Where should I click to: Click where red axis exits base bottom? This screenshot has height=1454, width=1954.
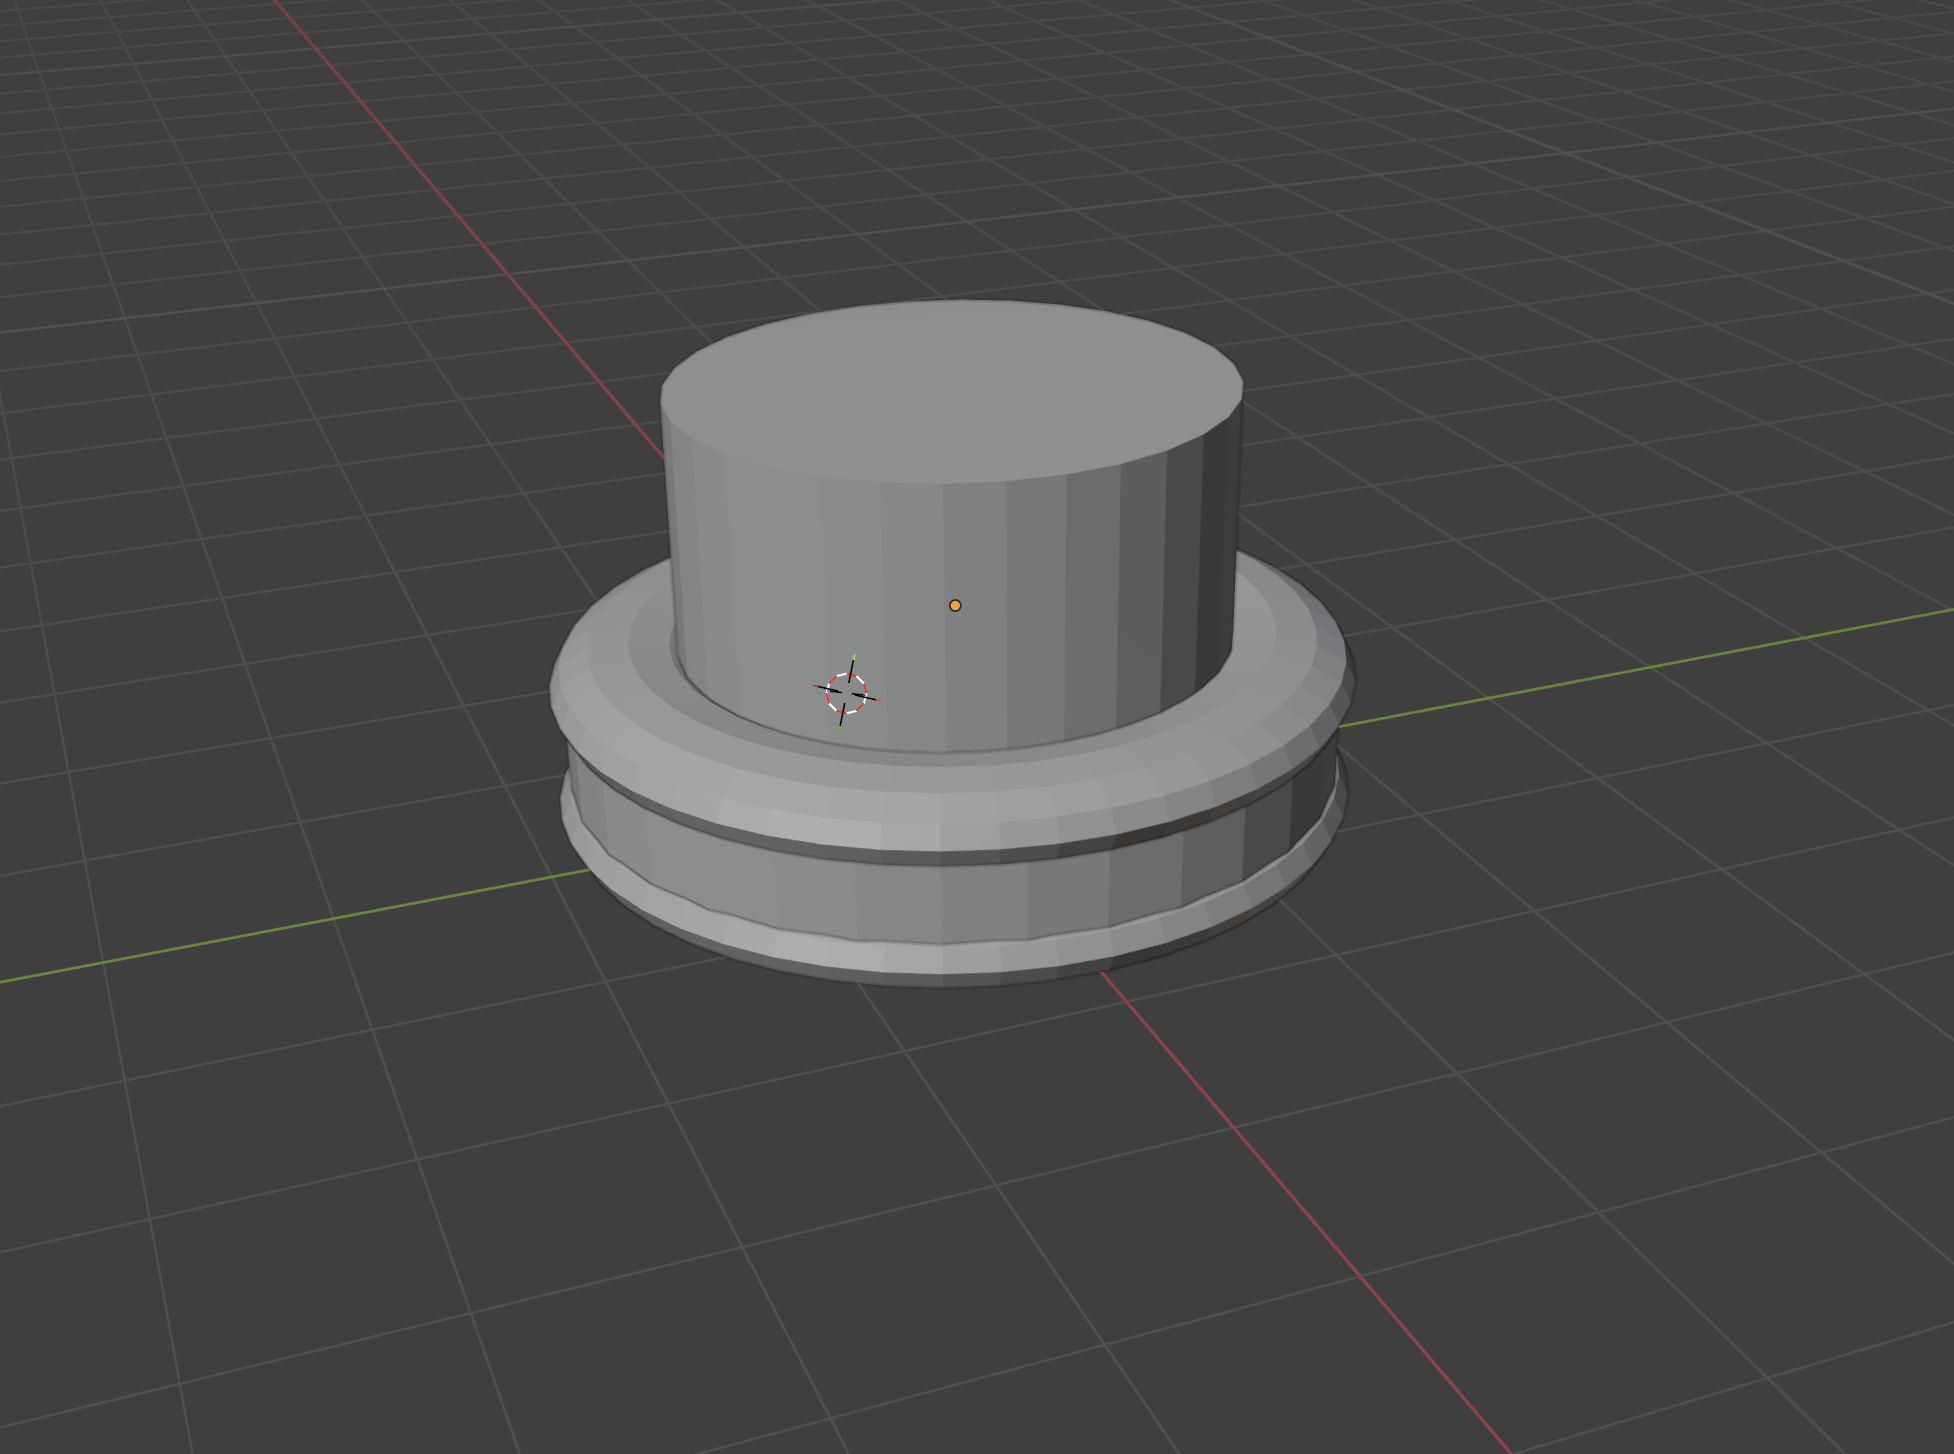point(1104,973)
